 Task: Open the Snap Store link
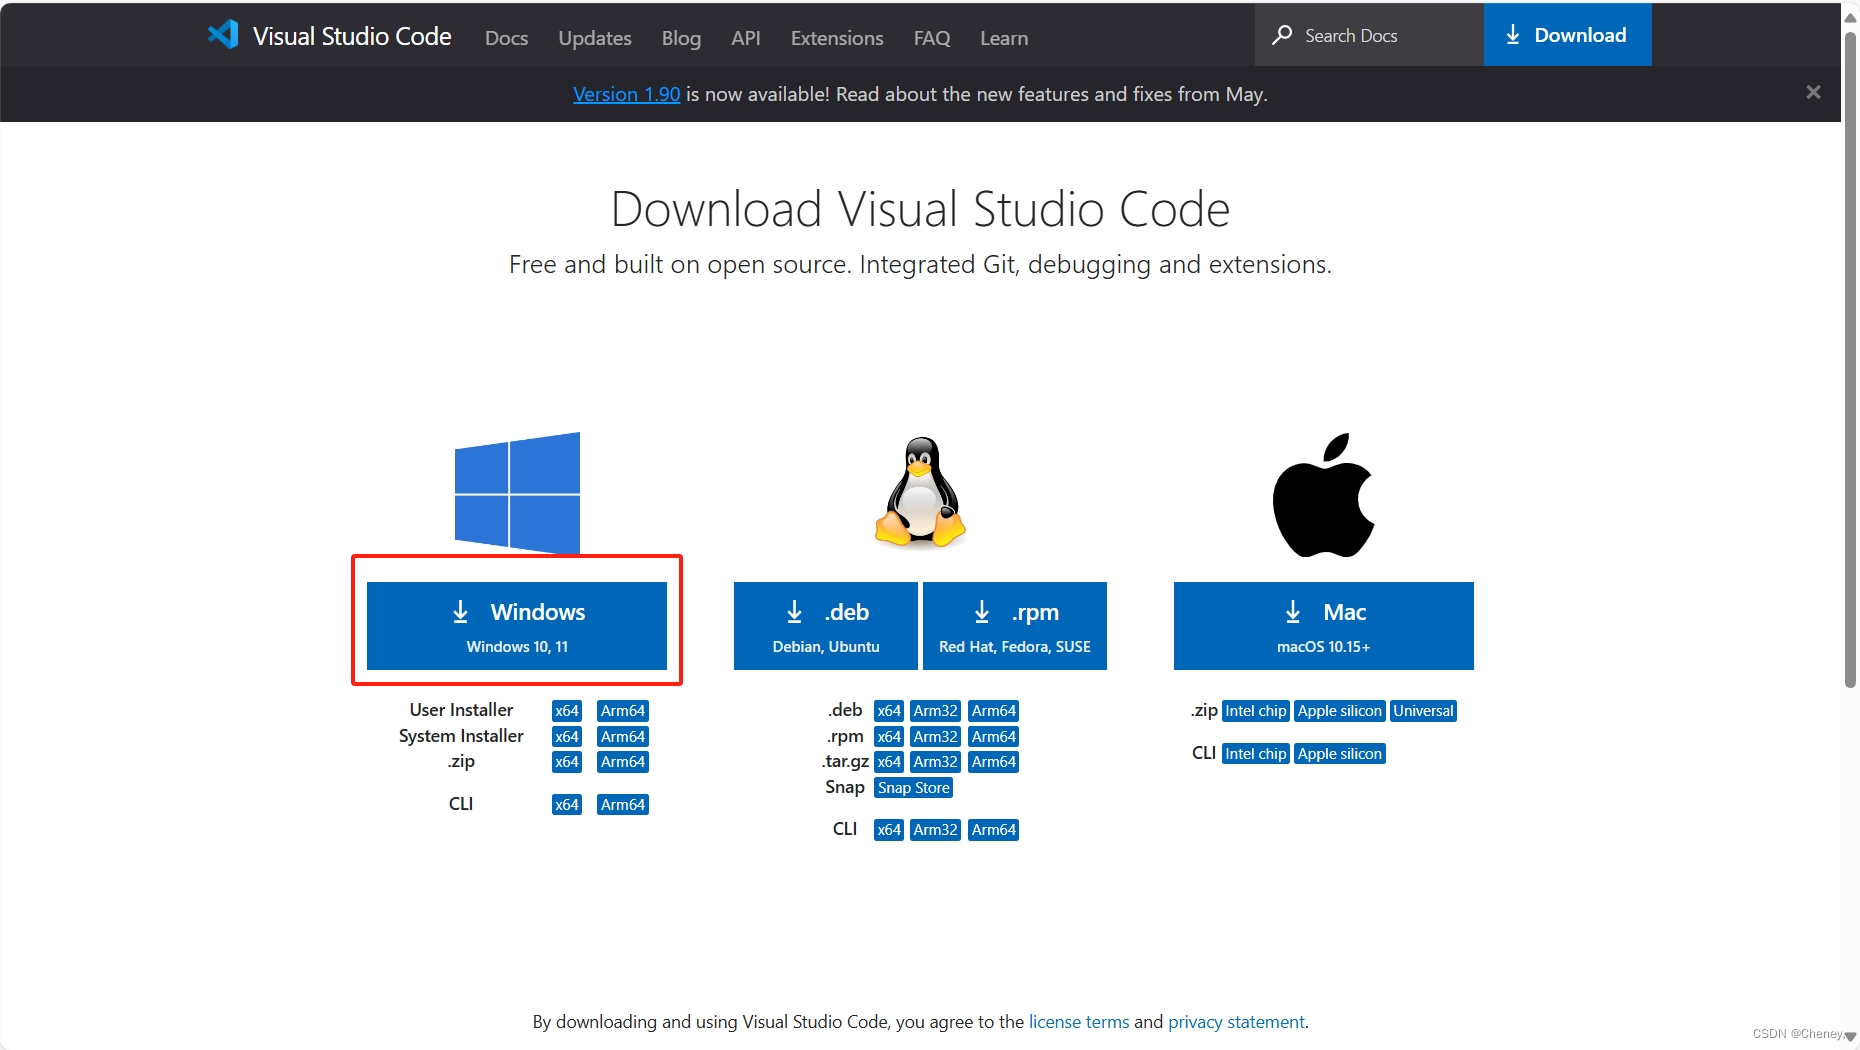pyautogui.click(x=914, y=788)
